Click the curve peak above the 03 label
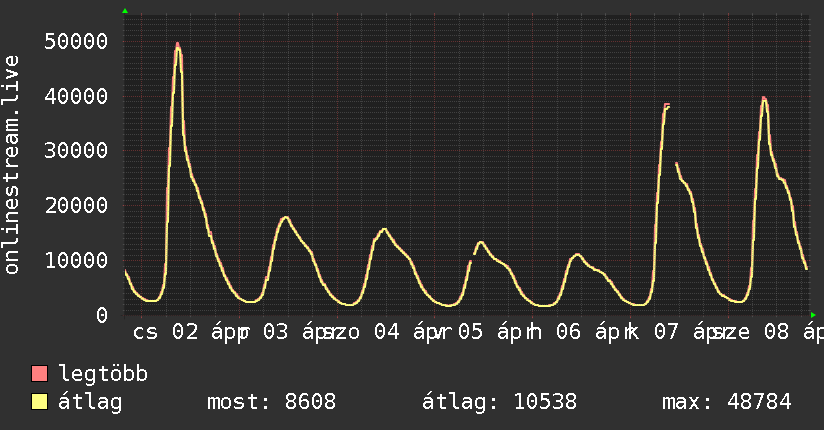824x430 pixels. coord(285,217)
